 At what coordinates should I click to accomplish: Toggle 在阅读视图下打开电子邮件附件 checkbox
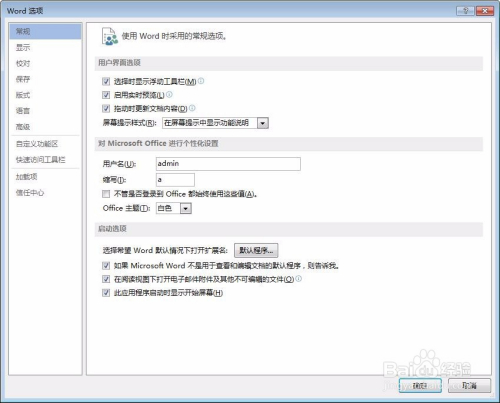(x=106, y=279)
